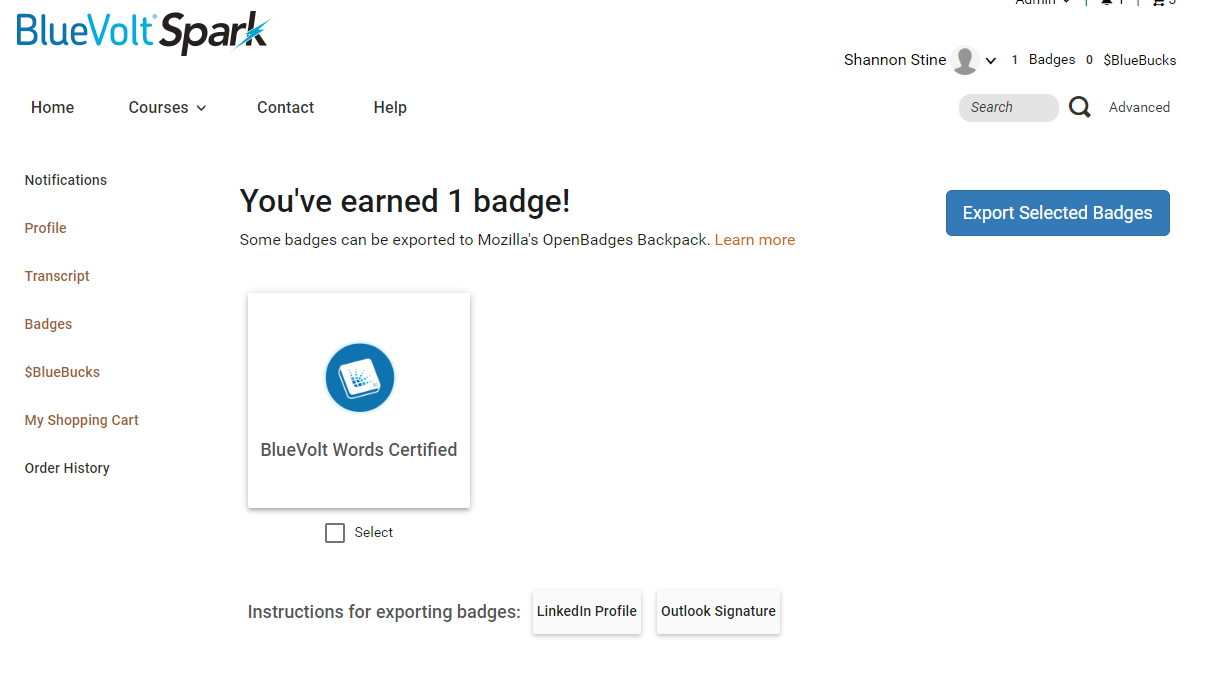The height and width of the screenshot is (699, 1230).
Task: Open the Contact page
Action: (x=286, y=108)
